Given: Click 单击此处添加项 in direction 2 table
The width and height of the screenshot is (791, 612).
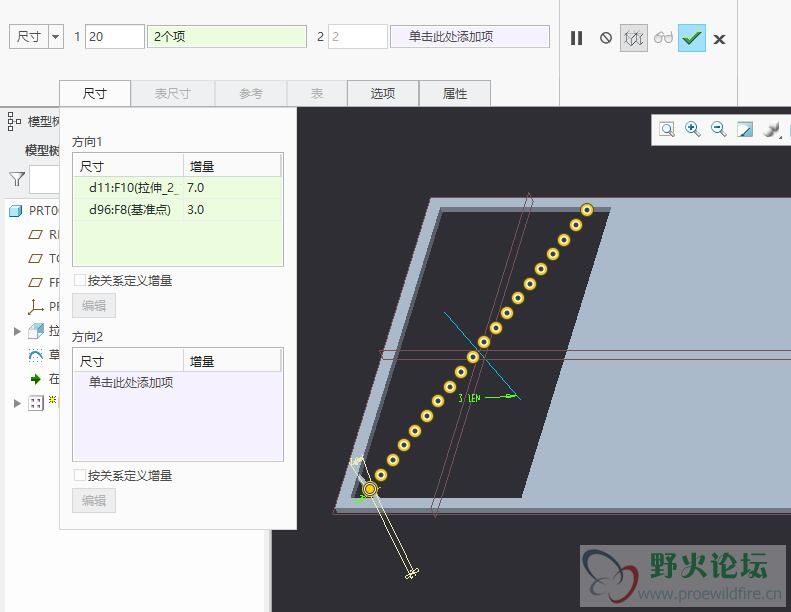Looking at the screenshot, I should point(131,382).
